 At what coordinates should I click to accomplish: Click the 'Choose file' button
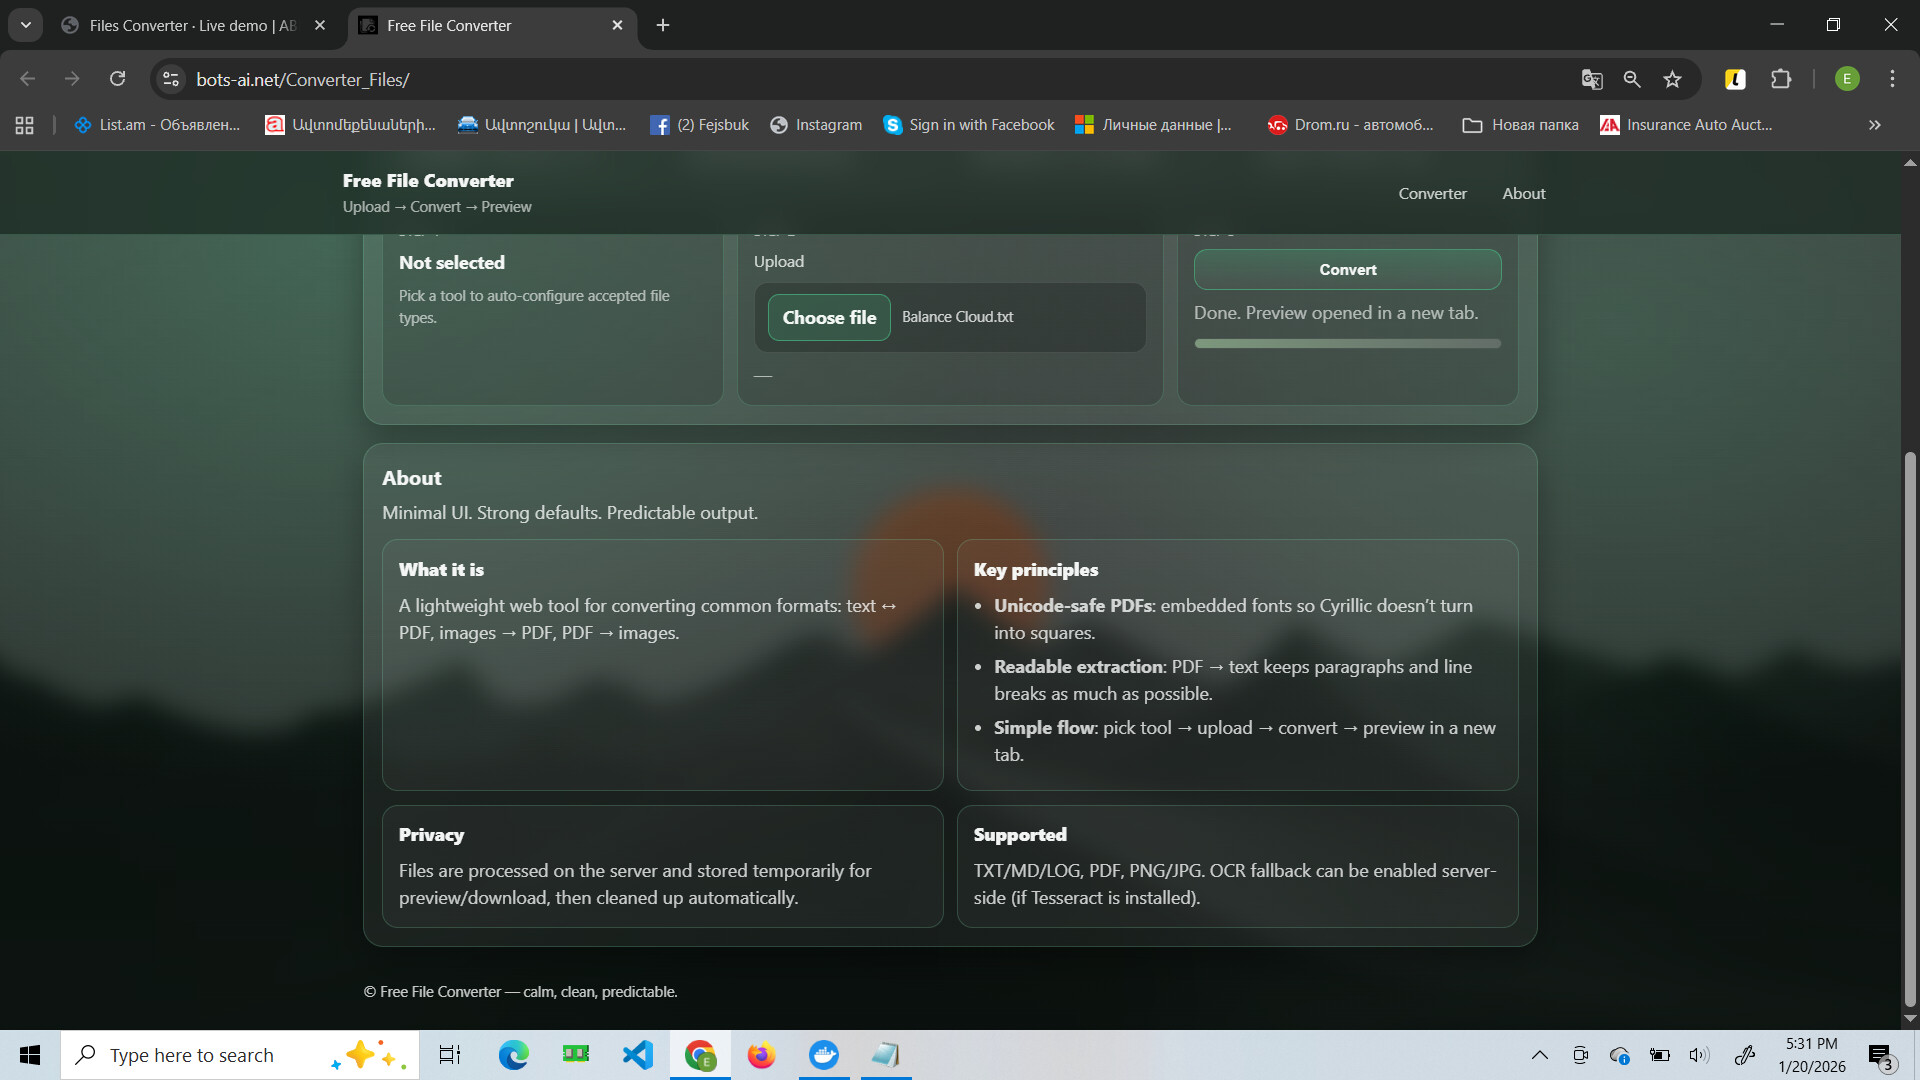click(x=828, y=316)
